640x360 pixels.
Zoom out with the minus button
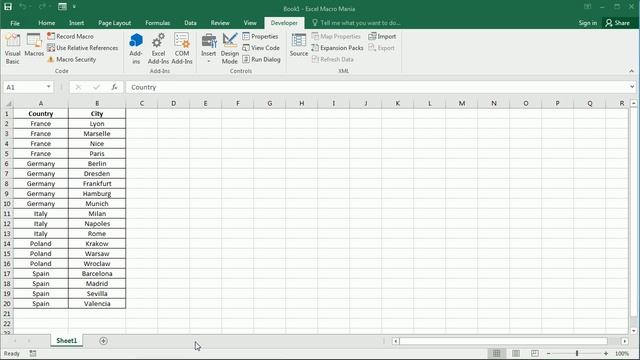548,353
